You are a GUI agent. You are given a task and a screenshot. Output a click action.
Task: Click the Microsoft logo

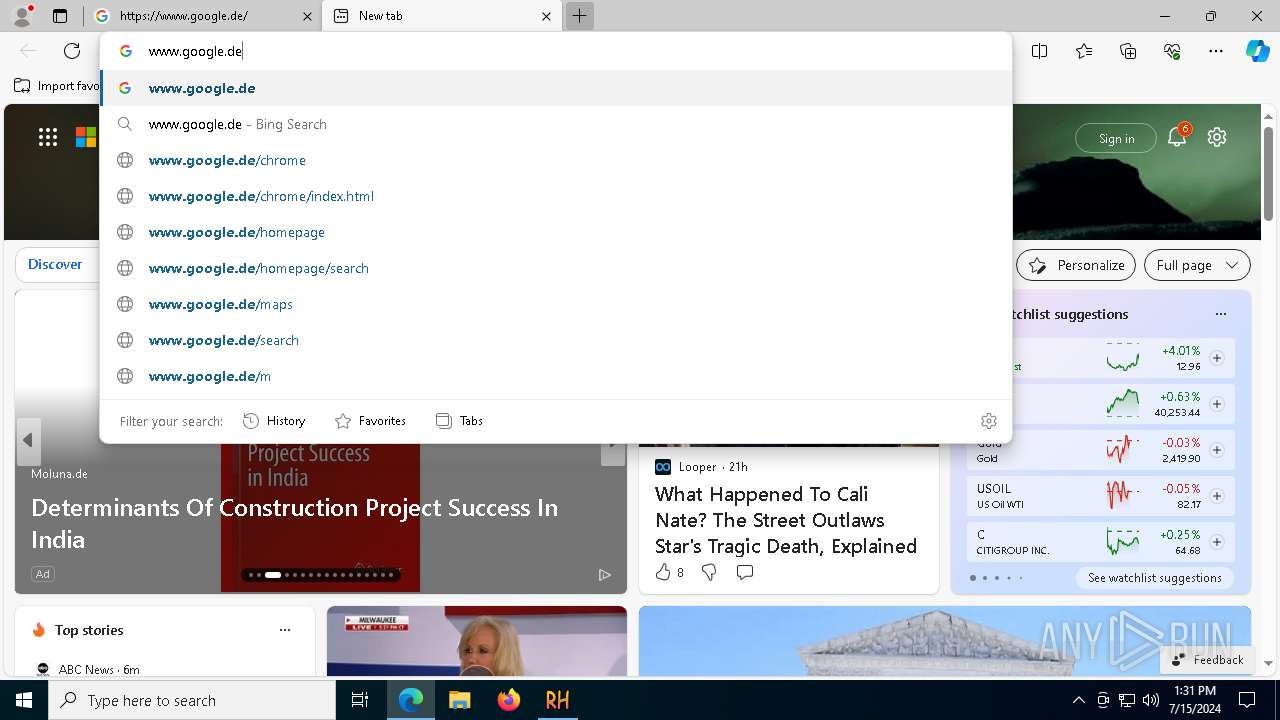(86, 138)
